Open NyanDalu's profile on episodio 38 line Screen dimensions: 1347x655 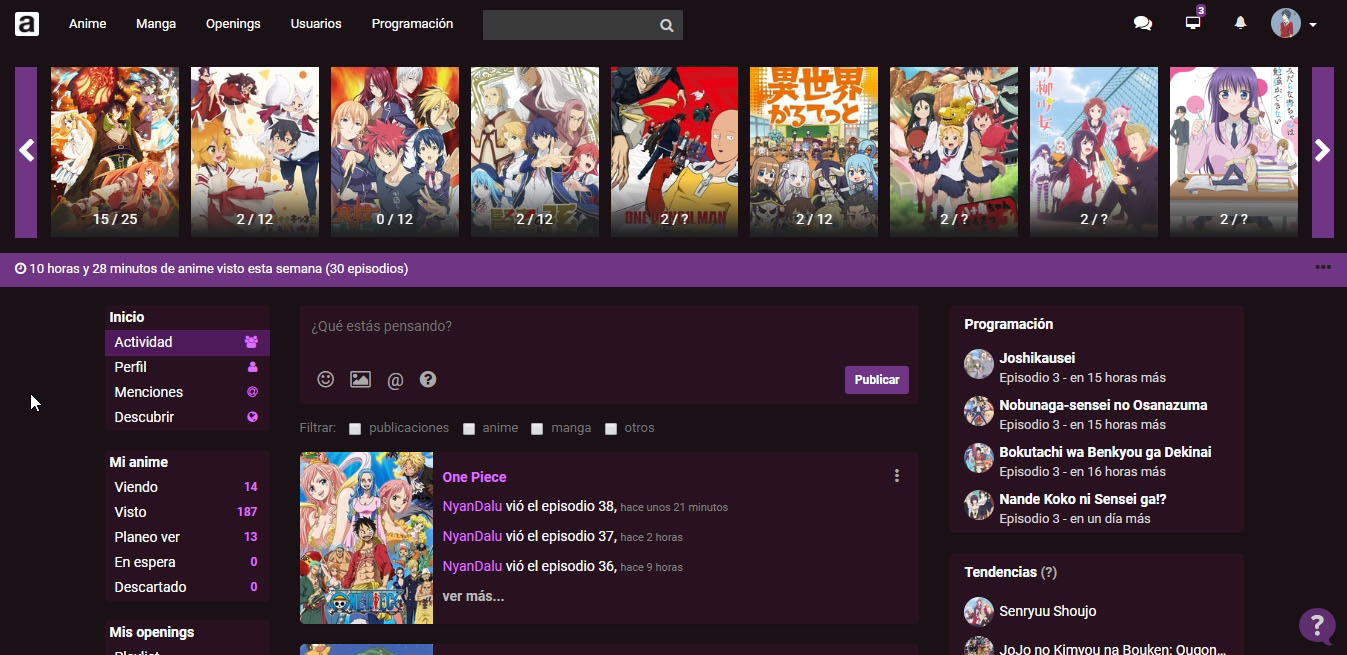coord(472,507)
